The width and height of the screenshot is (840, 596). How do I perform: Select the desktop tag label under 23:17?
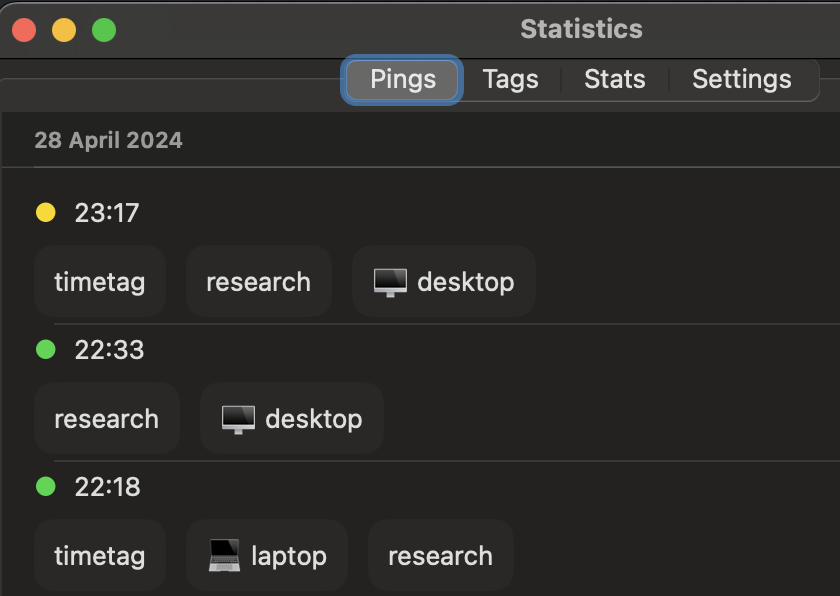click(466, 282)
